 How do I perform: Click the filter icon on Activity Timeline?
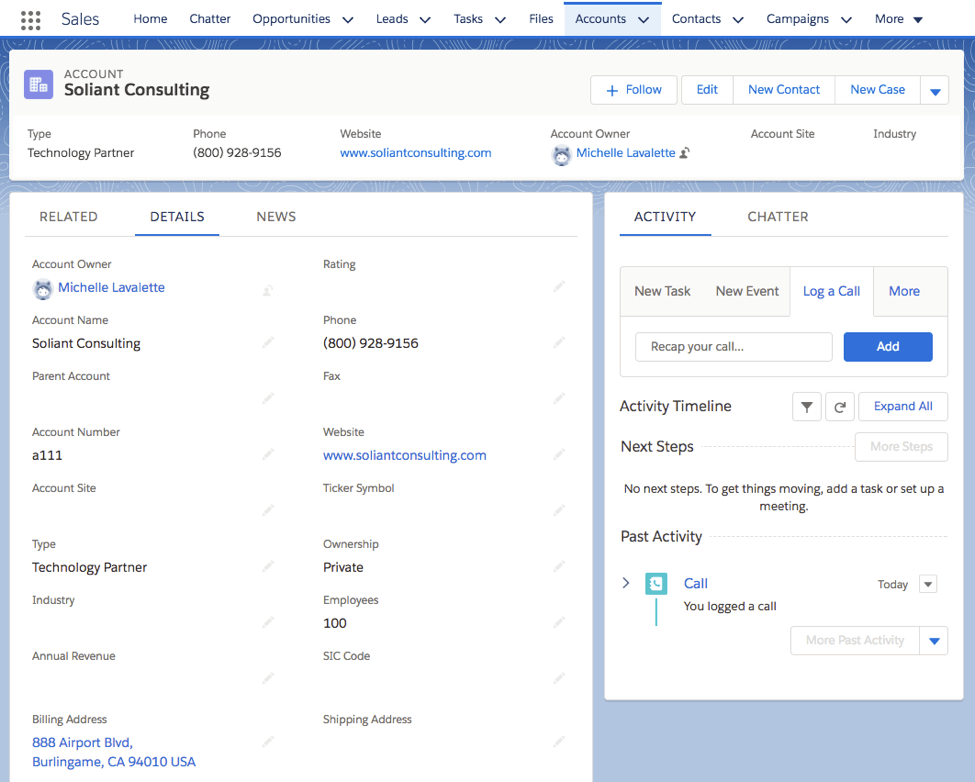click(807, 406)
